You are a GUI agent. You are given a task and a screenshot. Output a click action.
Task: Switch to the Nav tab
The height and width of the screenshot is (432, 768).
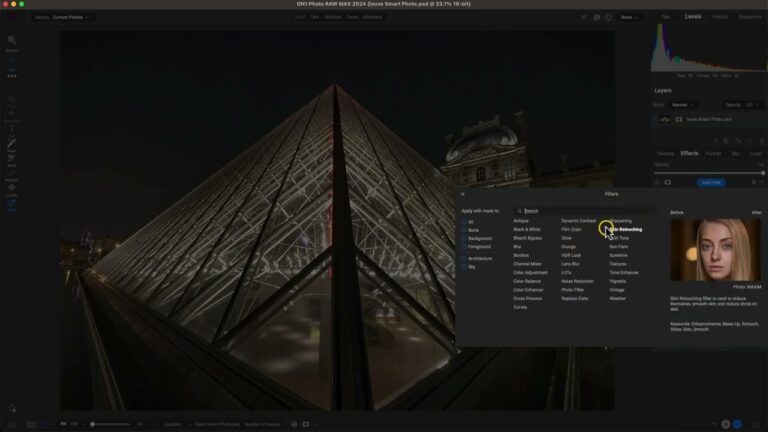666,17
